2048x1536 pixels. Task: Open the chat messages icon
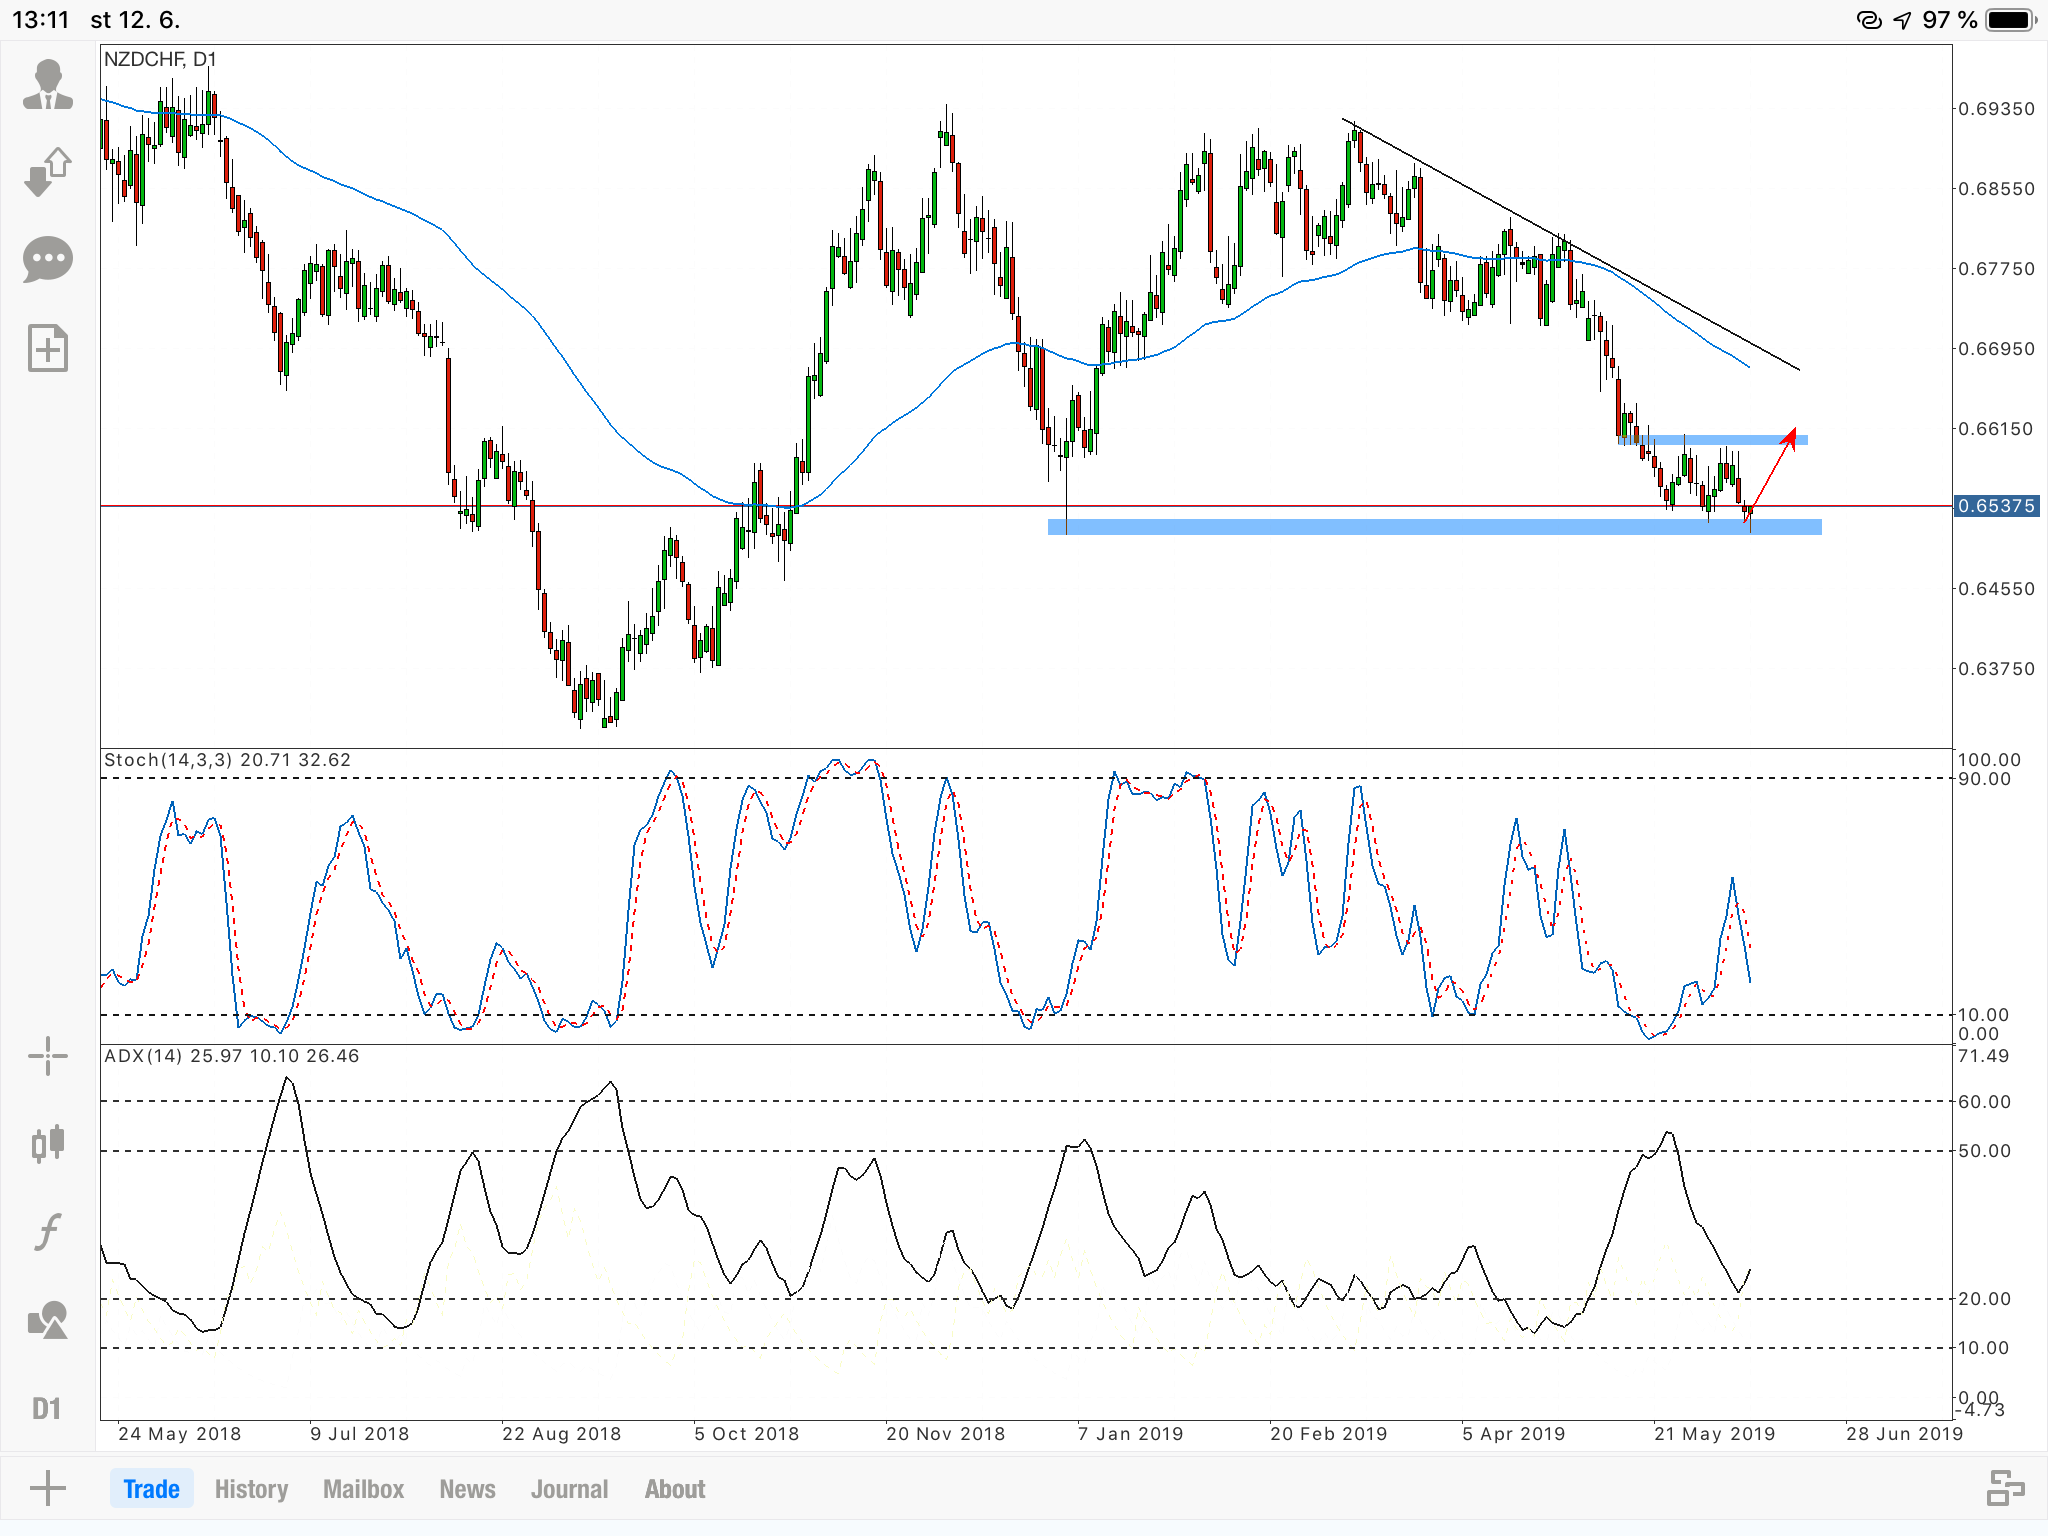(48, 260)
